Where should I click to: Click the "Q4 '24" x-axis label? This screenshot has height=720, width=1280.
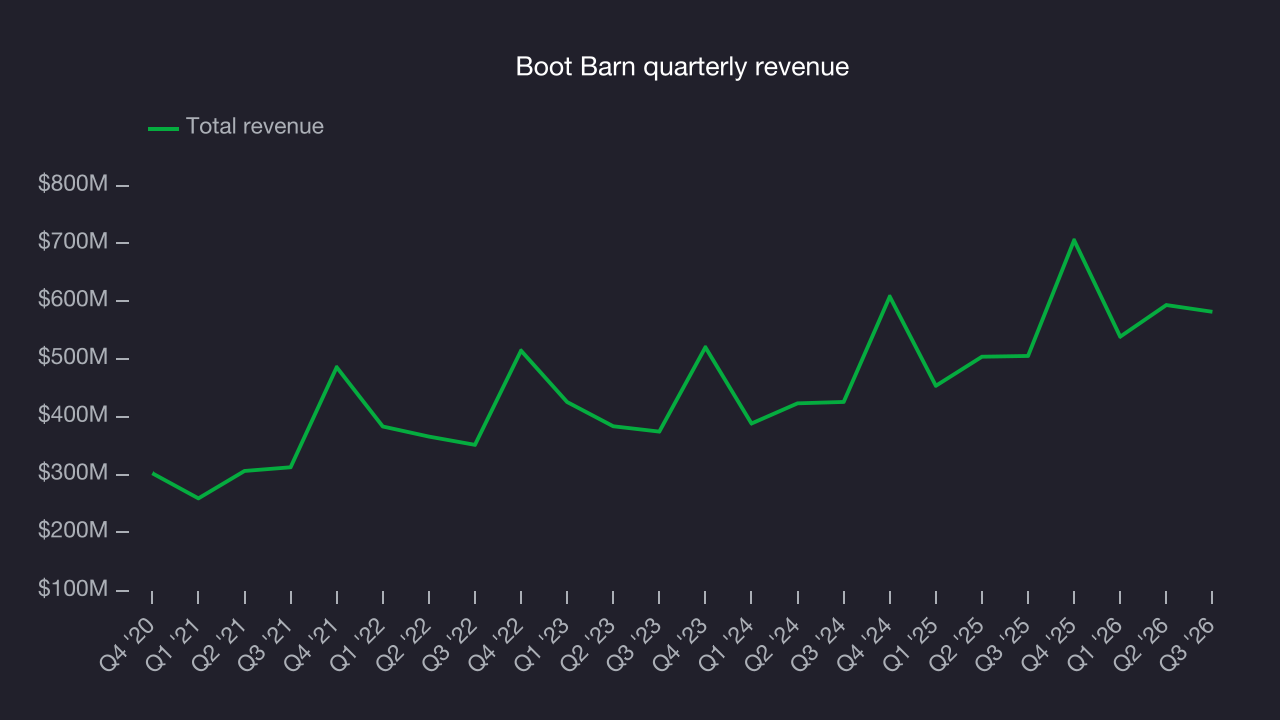tap(865, 643)
